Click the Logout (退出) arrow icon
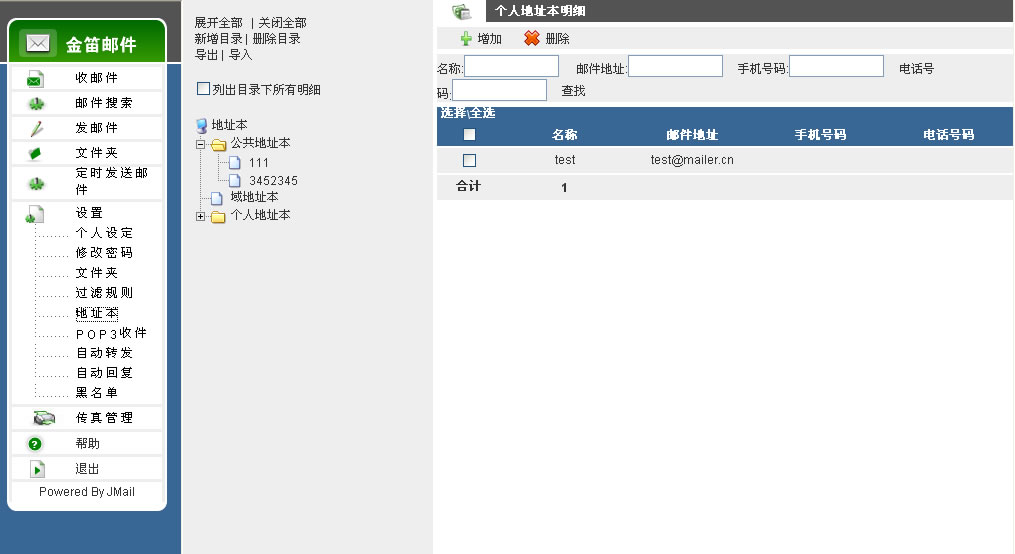The image size is (1015, 554). click(37, 469)
